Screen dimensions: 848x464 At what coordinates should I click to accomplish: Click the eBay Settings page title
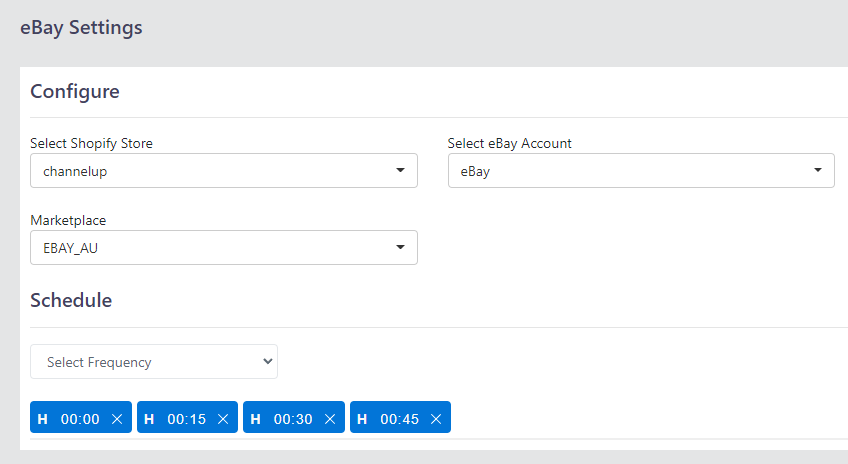[x=81, y=28]
